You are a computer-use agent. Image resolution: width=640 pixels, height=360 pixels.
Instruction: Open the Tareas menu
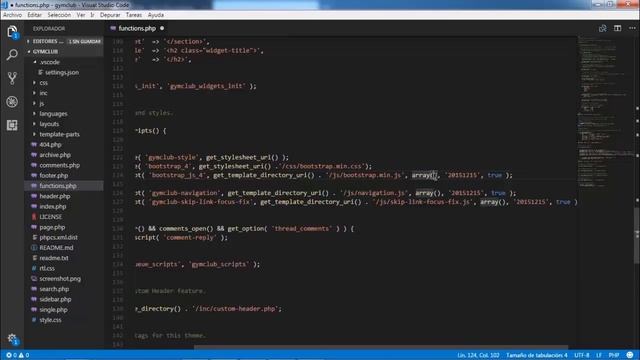tap(133, 15)
